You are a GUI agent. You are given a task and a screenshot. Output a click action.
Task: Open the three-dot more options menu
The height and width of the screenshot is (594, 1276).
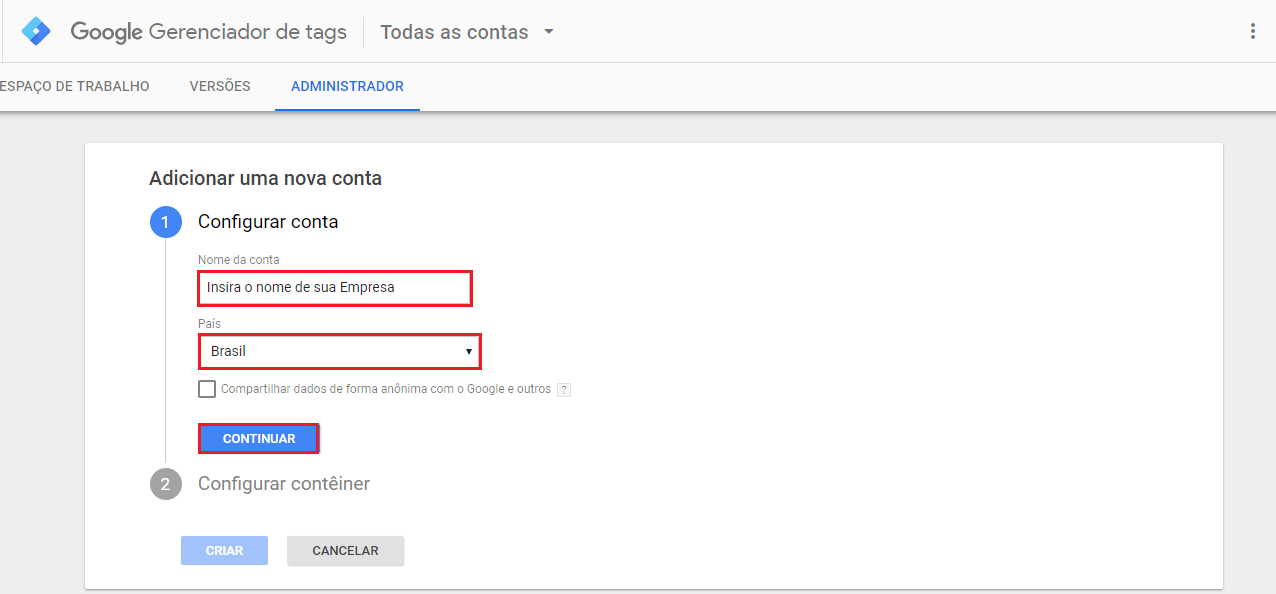1253,31
